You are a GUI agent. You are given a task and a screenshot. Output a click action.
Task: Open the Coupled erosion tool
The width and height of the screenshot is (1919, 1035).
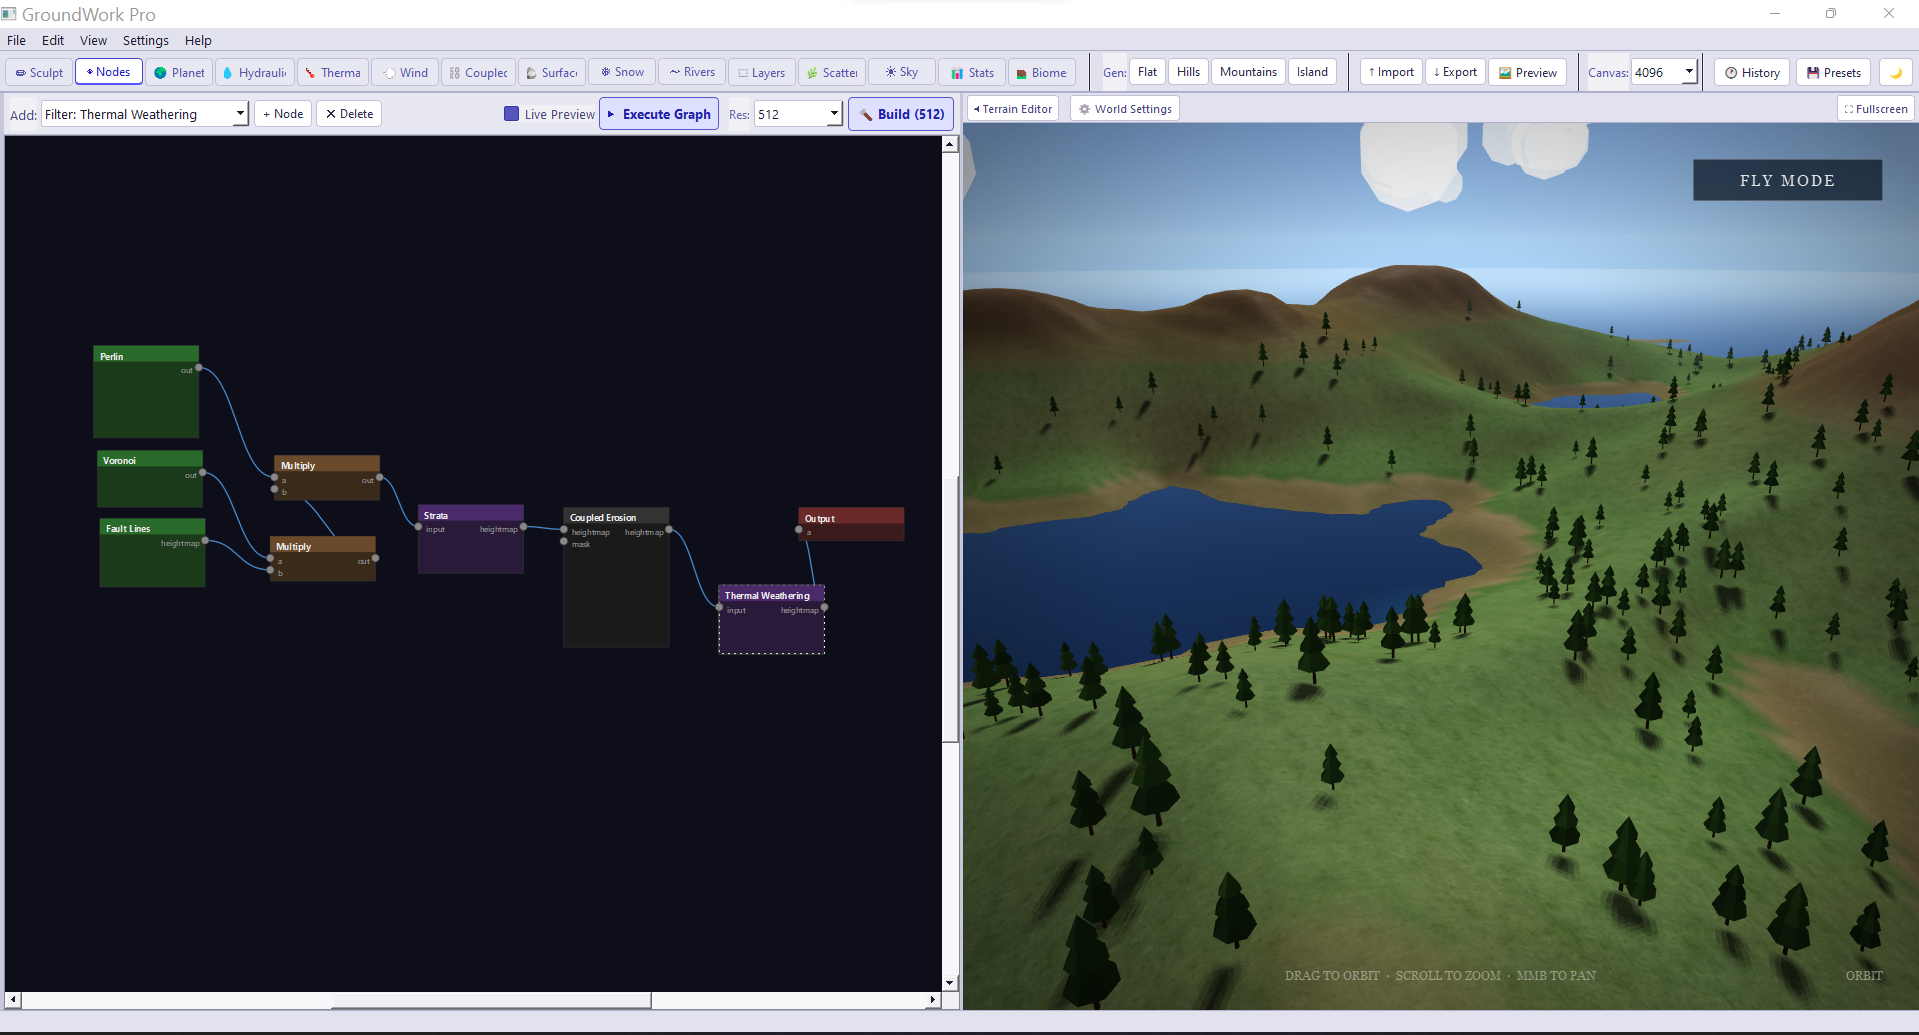click(x=478, y=72)
